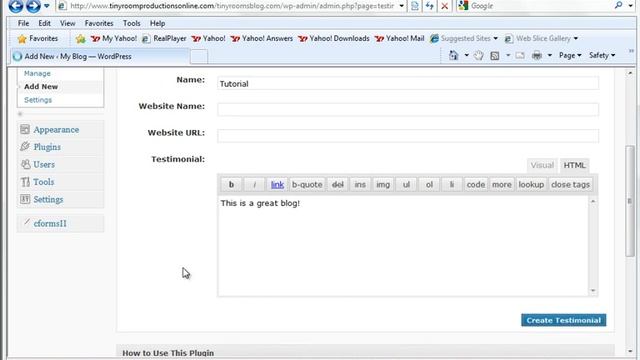Insert a hyperlink with link button
Screen dimensions: 640x360
click(277, 184)
